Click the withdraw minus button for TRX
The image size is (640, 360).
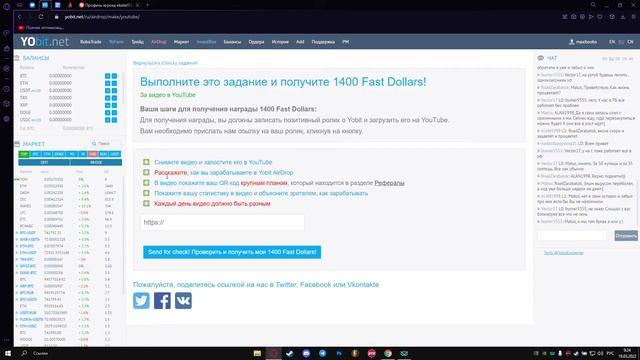click(x=115, y=98)
